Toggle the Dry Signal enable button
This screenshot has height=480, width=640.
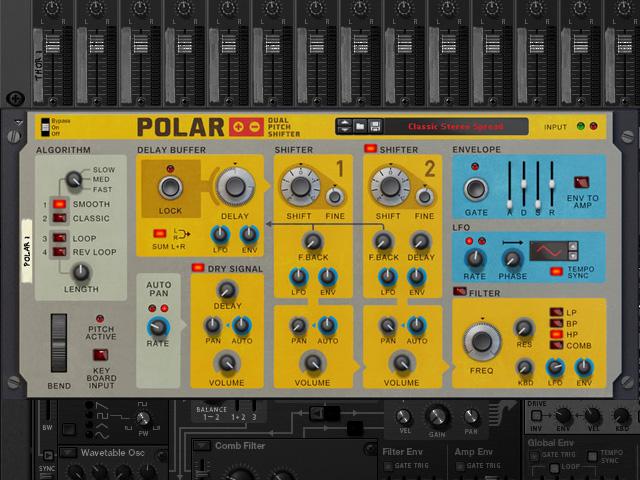click(198, 267)
